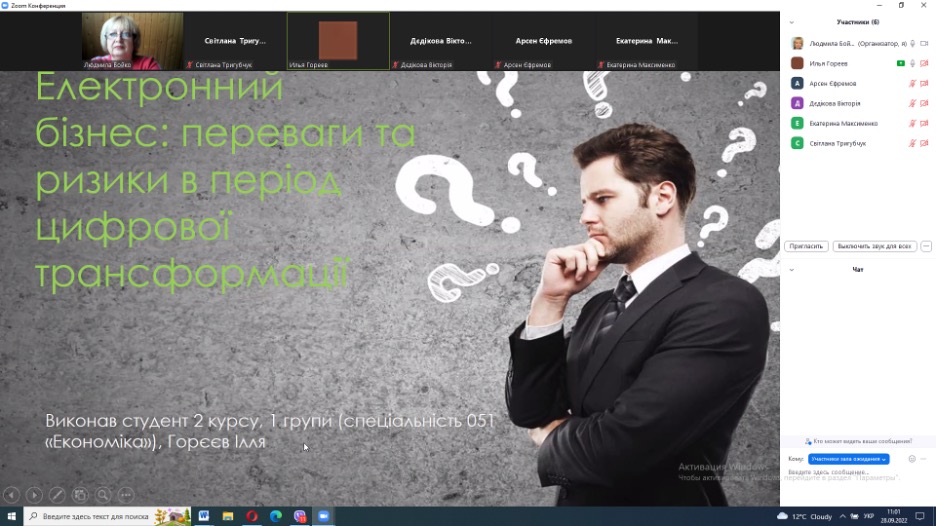Unmute Екатерина Максименко's microphone
The height and width of the screenshot is (526, 936).
point(912,124)
